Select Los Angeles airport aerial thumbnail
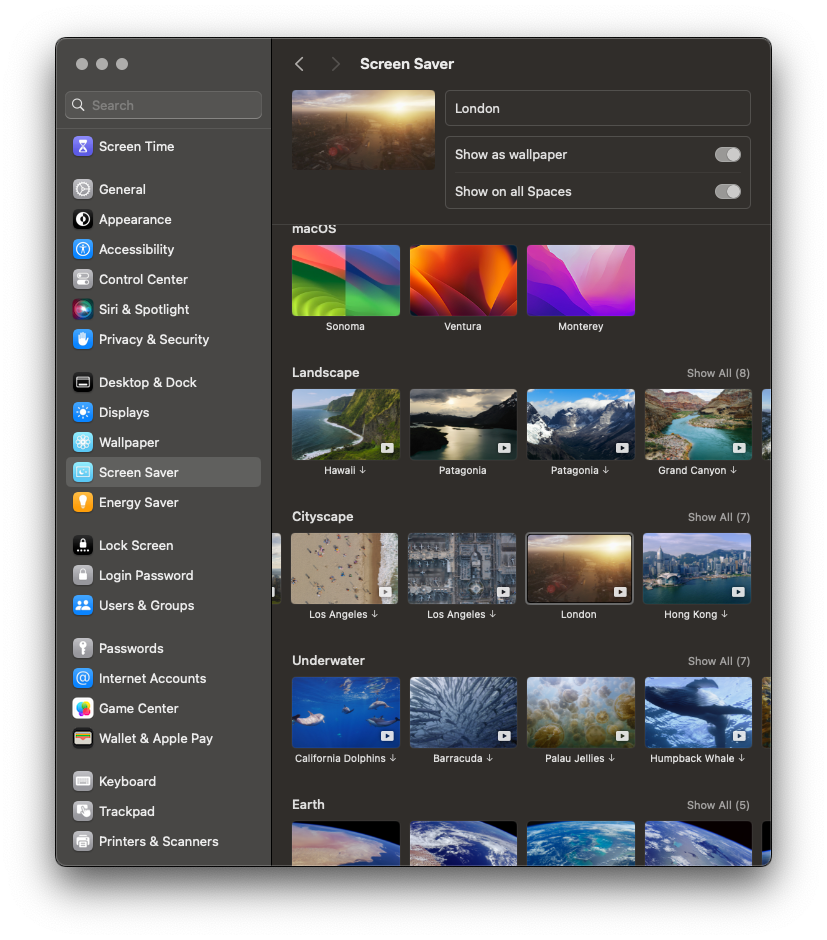The image size is (827, 940). [462, 568]
